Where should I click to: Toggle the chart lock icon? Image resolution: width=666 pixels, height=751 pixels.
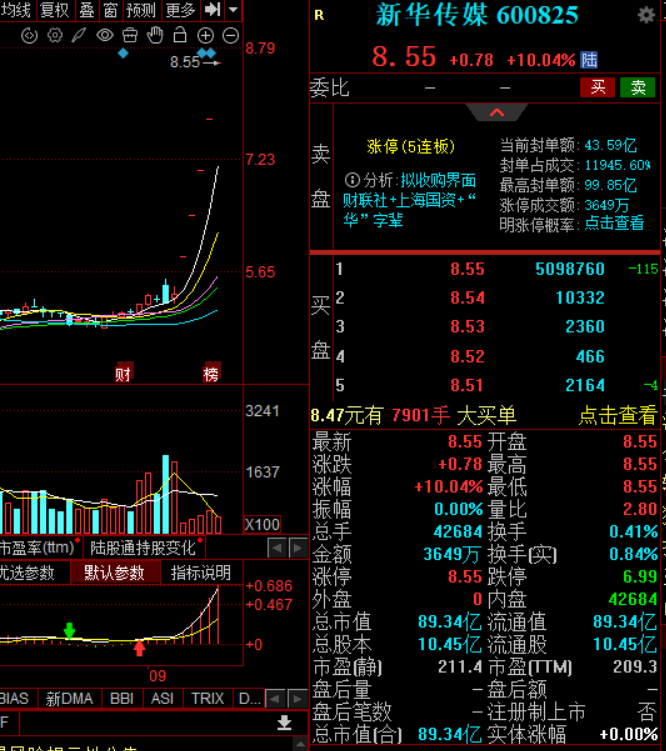pyautogui.click(x=180, y=35)
